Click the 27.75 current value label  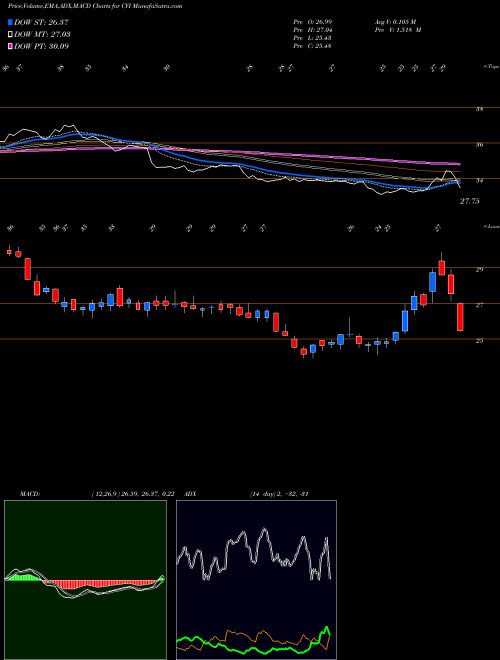point(469,202)
